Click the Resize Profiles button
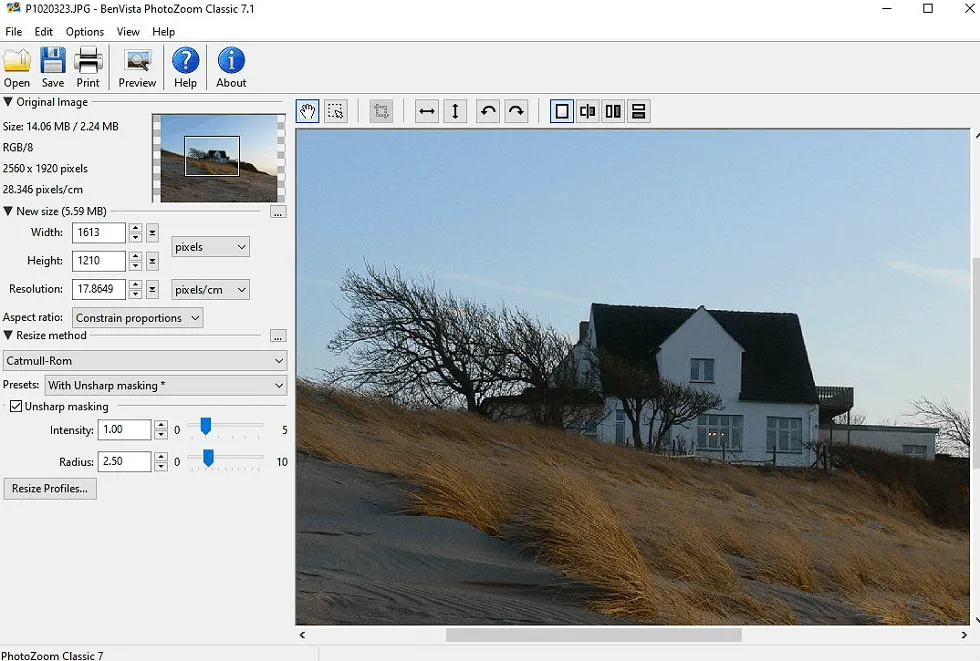Screen dimensions: 980x661 click(50, 489)
